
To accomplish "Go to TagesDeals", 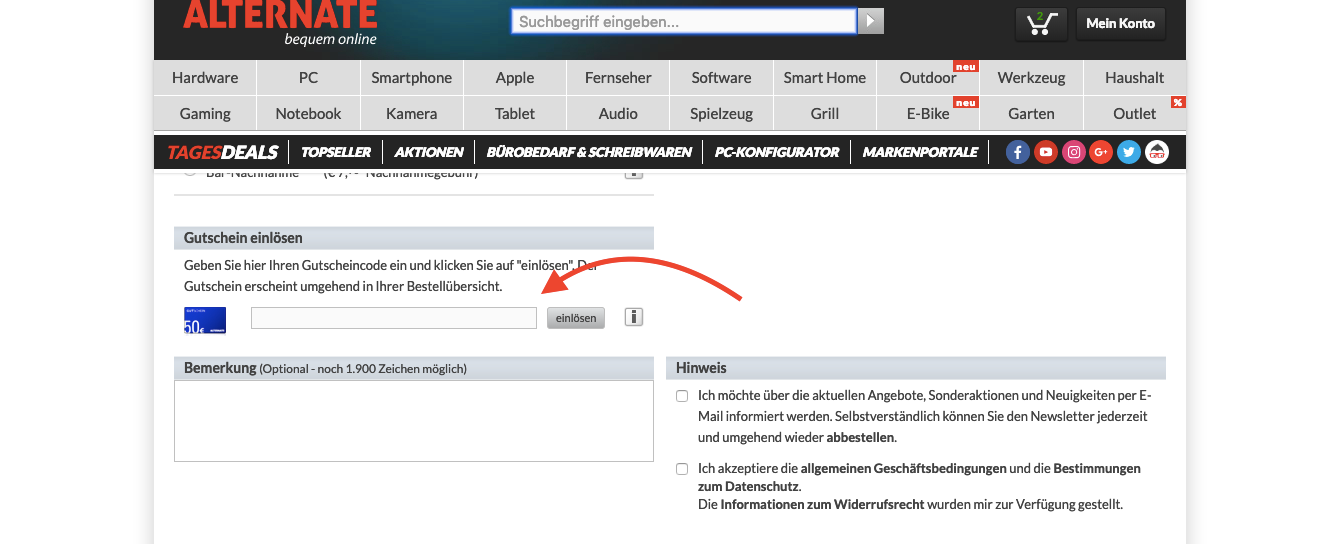I will (x=222, y=152).
